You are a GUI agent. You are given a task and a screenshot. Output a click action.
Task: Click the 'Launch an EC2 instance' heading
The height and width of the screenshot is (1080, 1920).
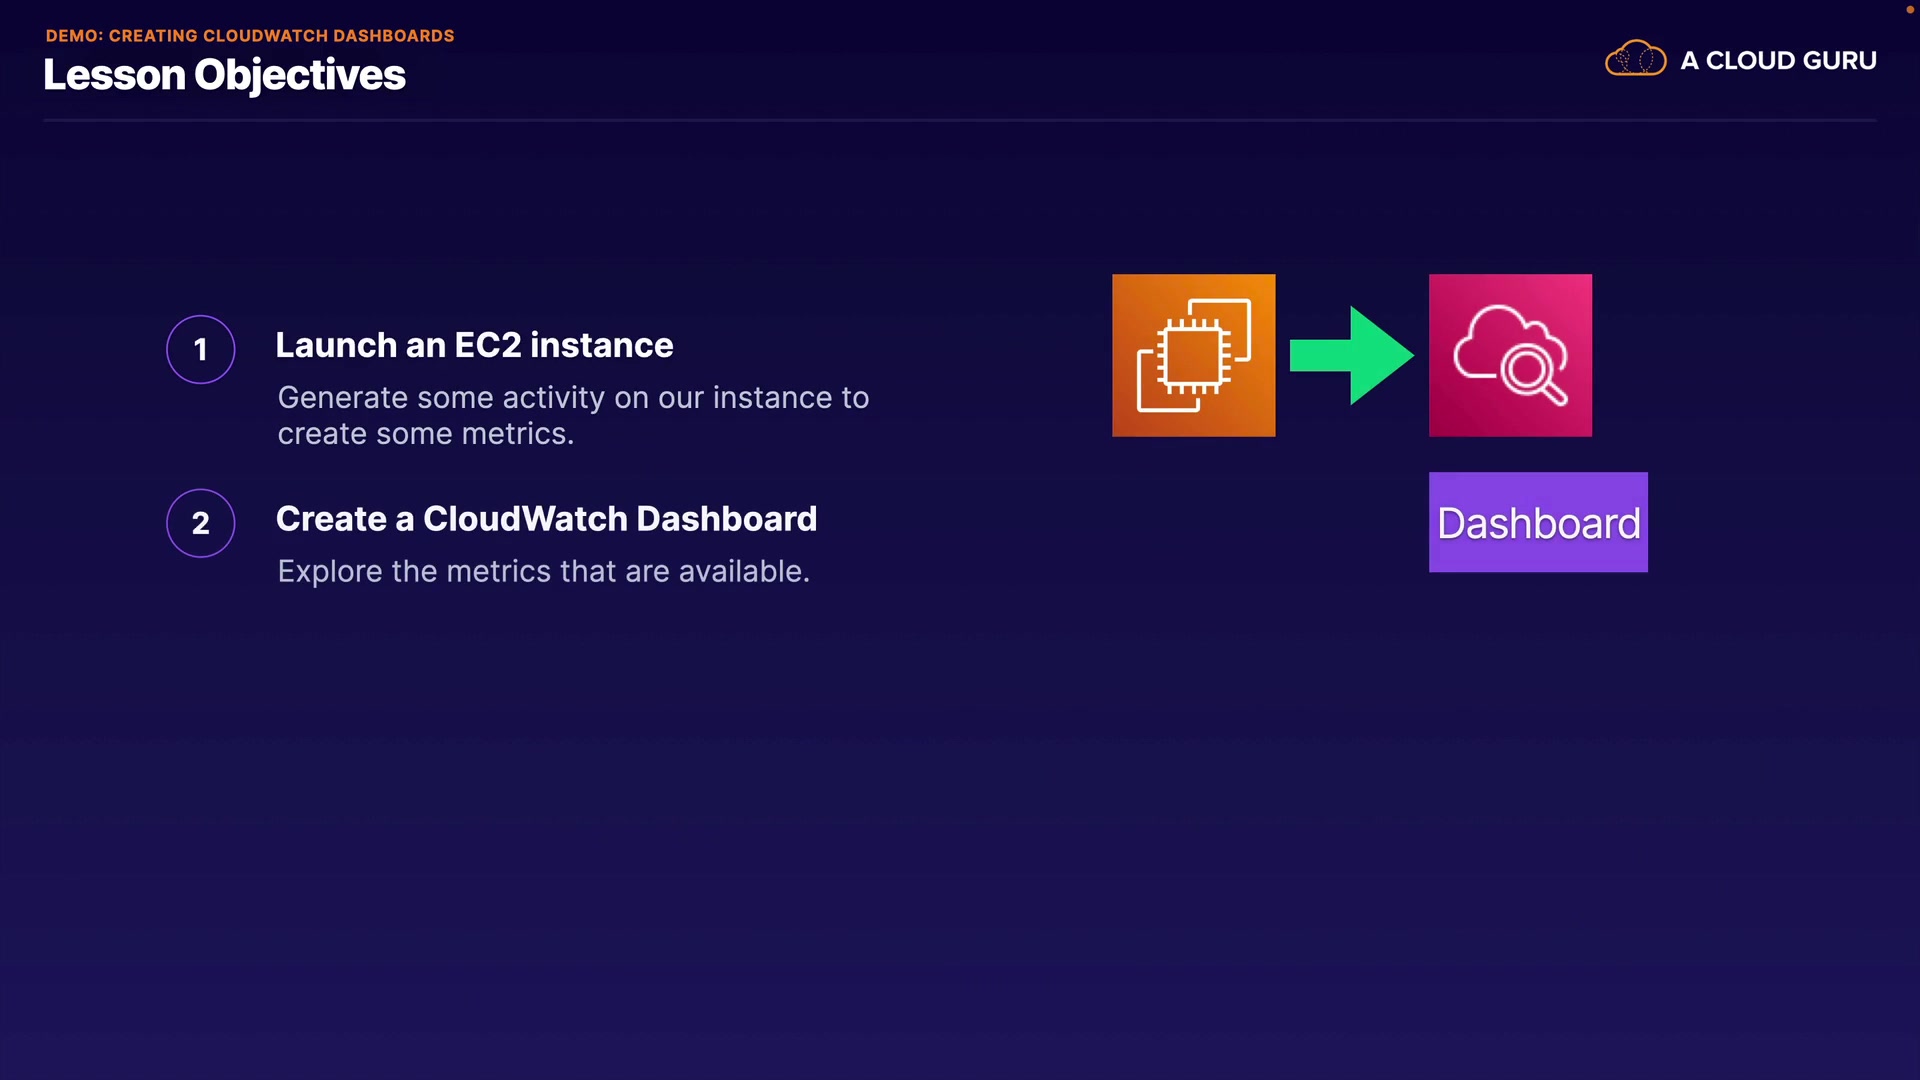[x=474, y=345]
